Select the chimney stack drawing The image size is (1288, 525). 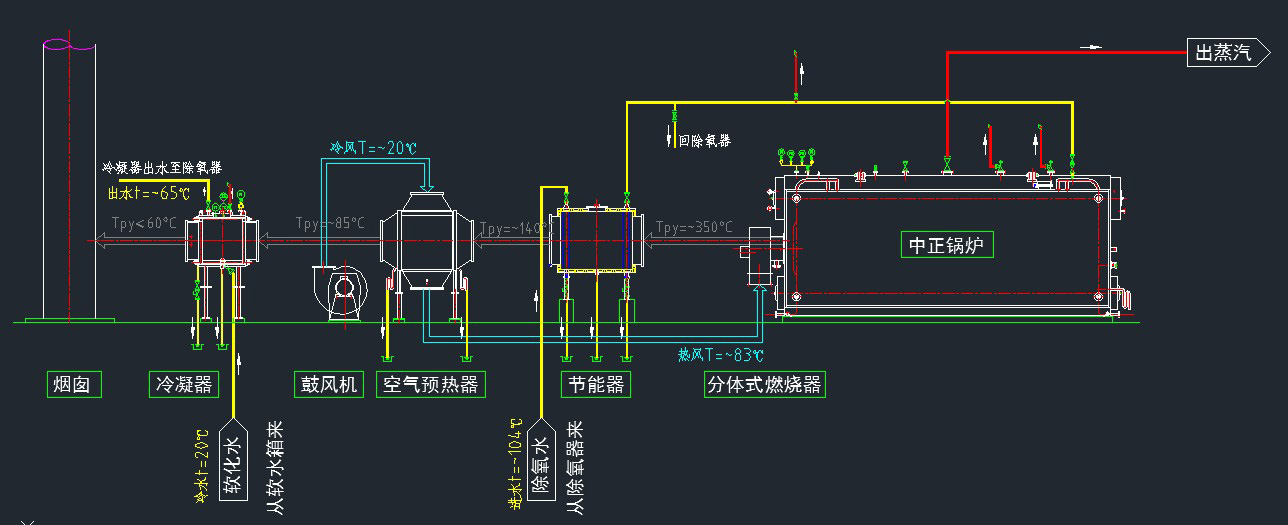pos(69,180)
